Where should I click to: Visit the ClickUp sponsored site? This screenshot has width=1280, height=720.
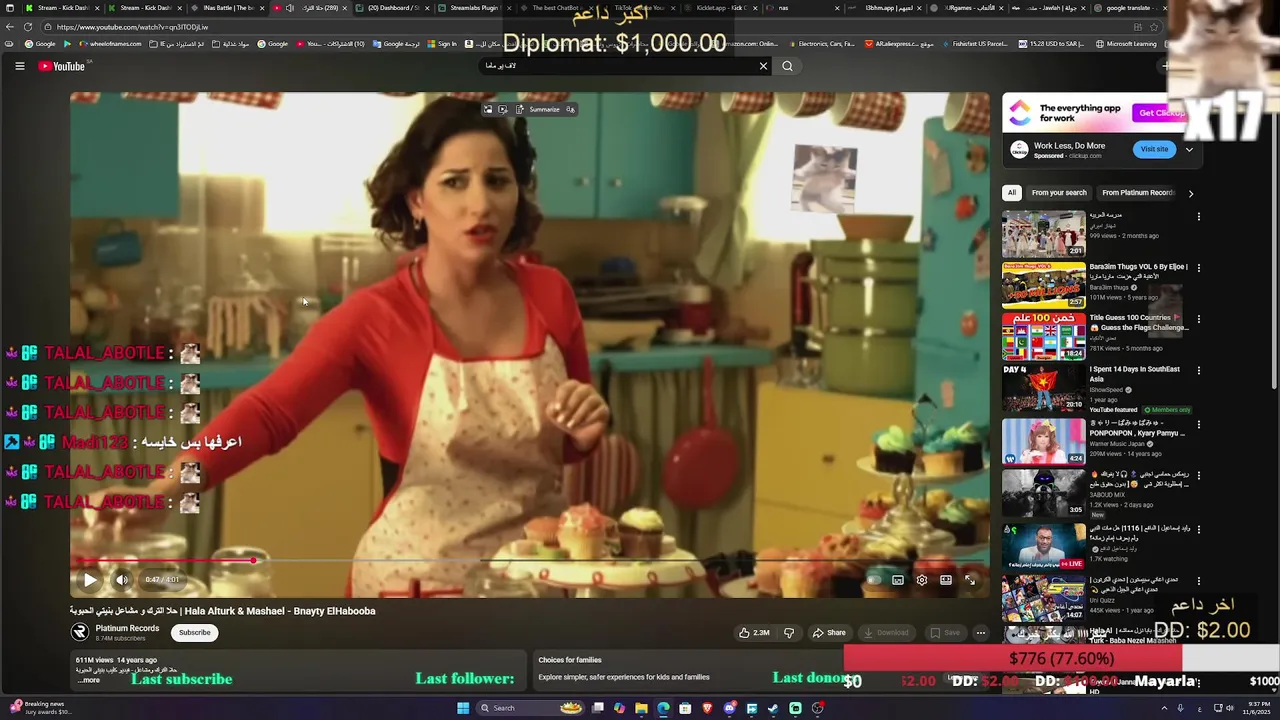pos(1154,149)
